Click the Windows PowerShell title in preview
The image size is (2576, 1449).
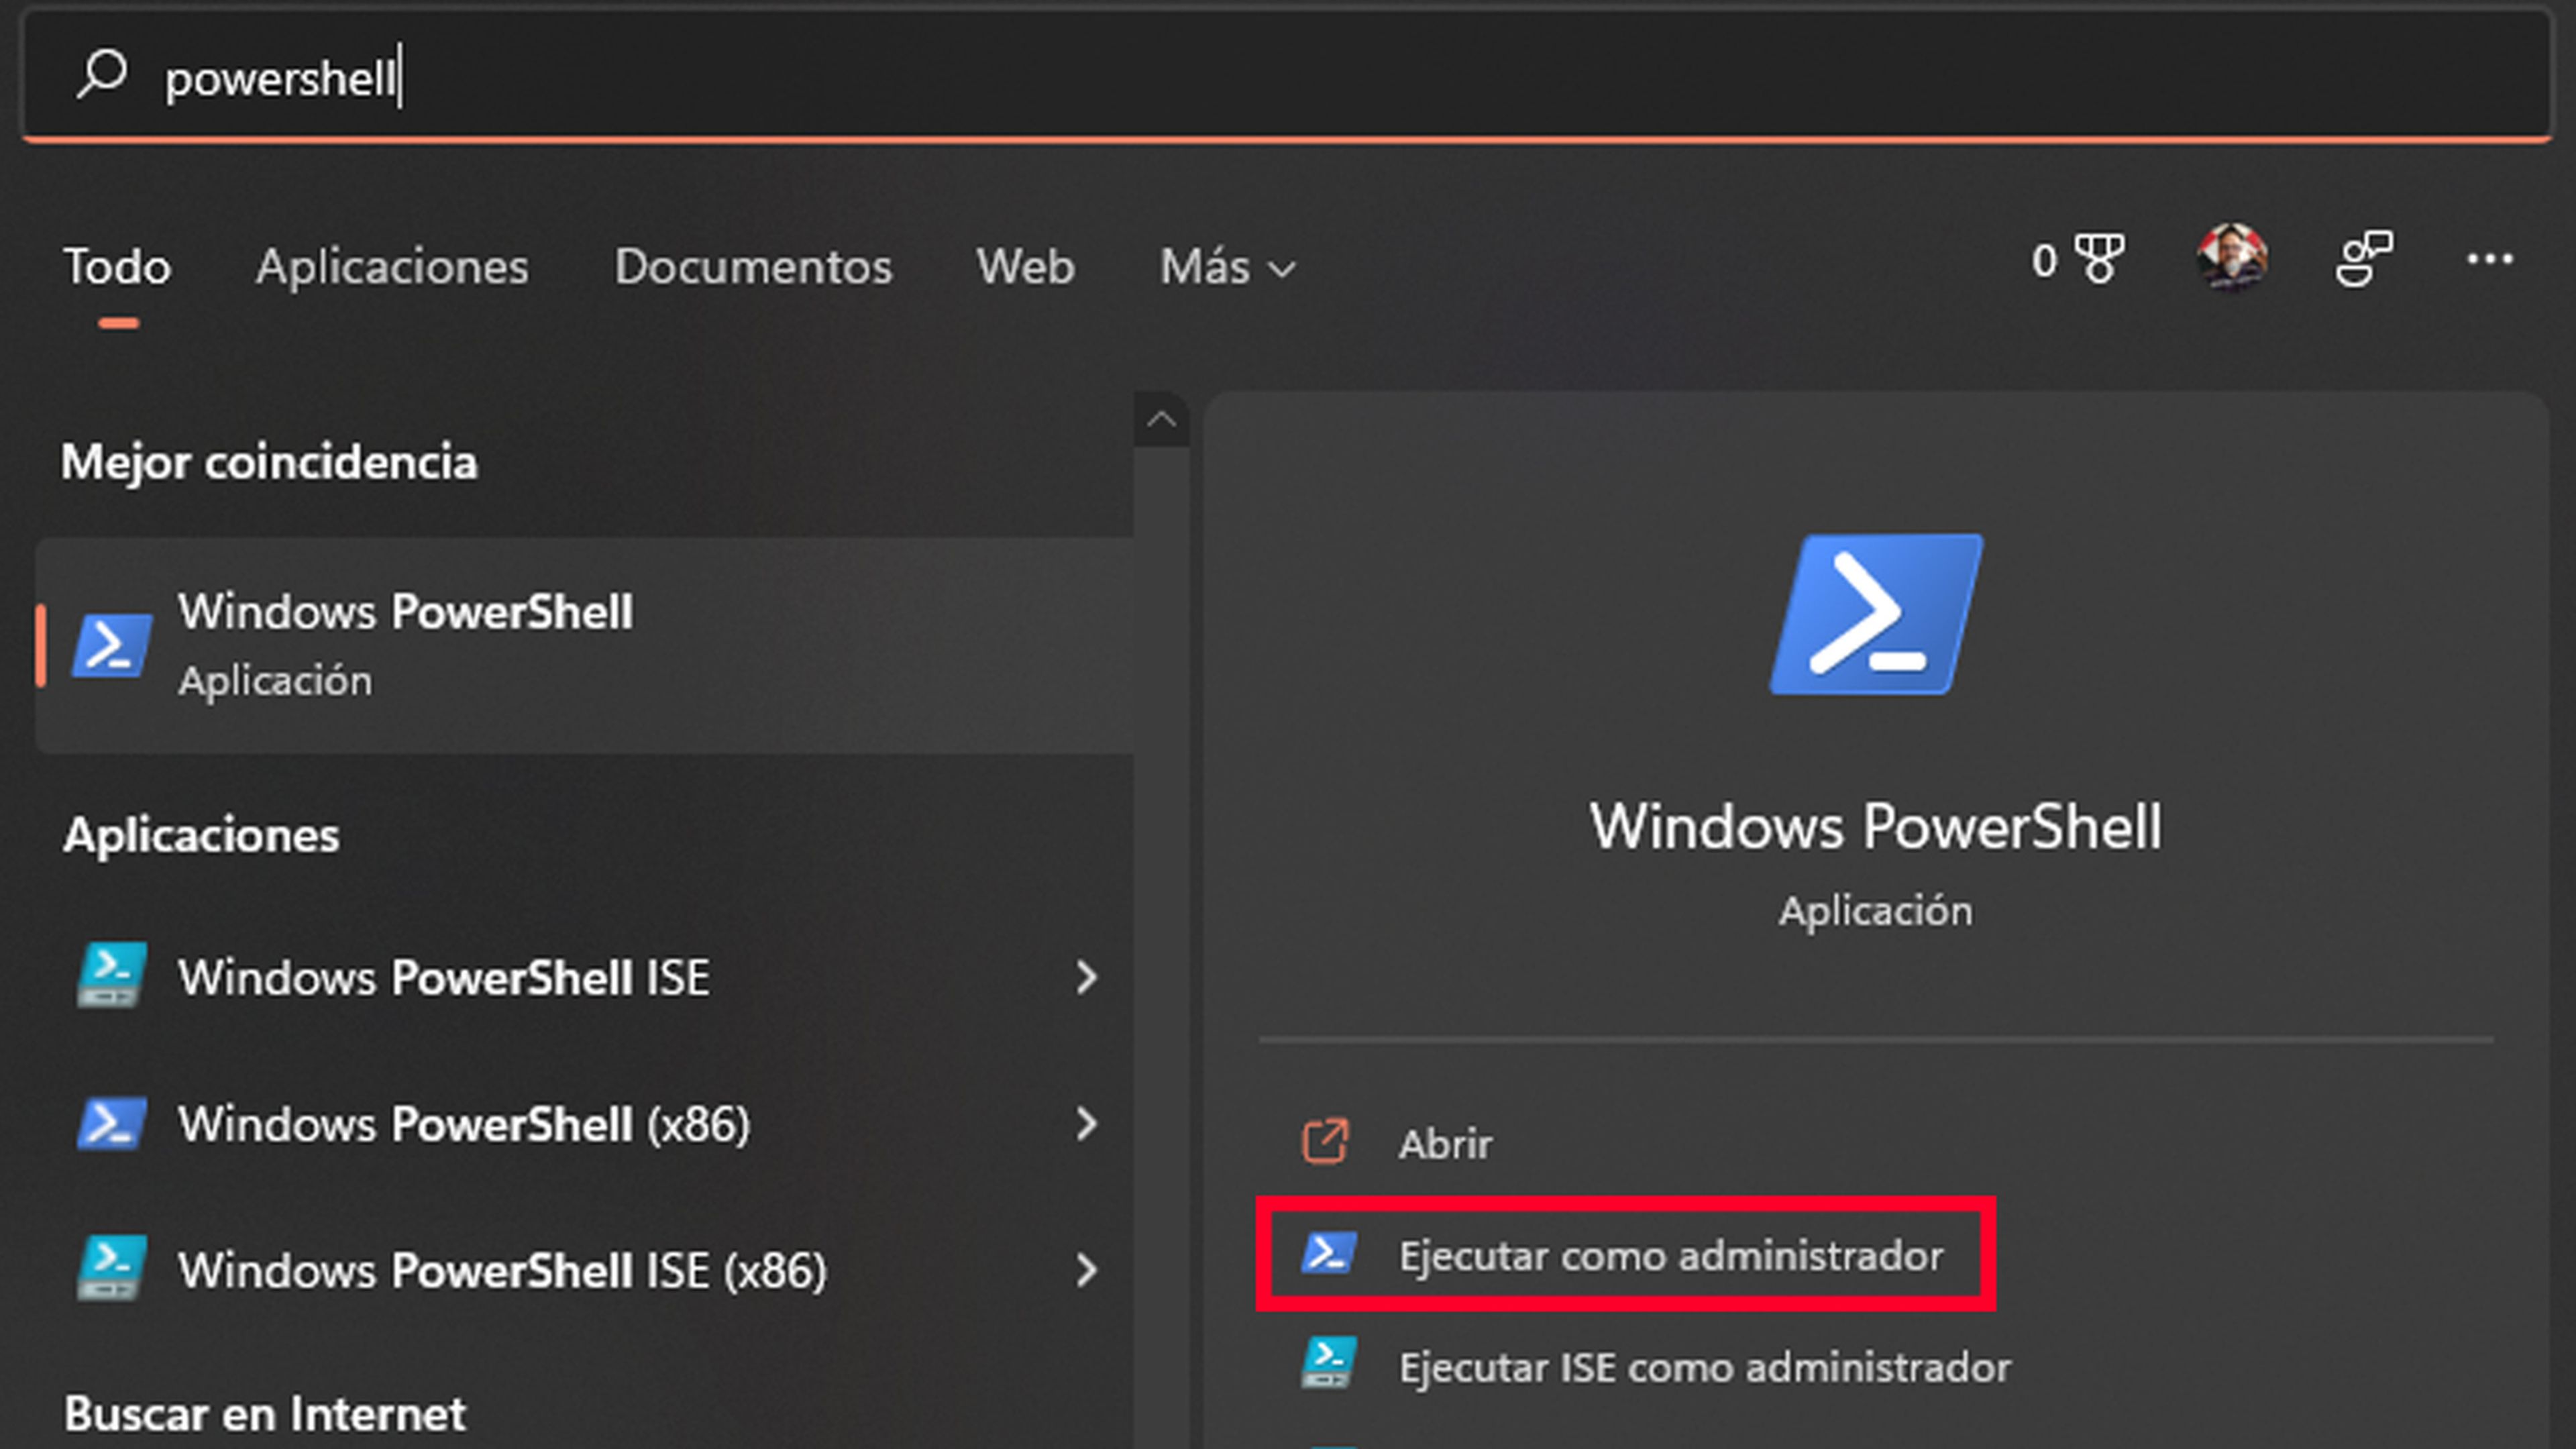[x=1876, y=827]
